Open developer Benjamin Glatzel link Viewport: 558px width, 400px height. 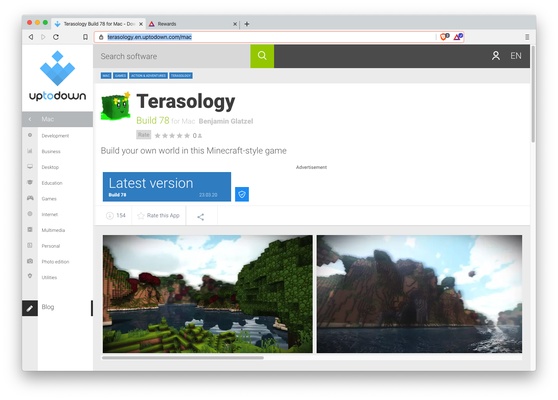tap(226, 121)
